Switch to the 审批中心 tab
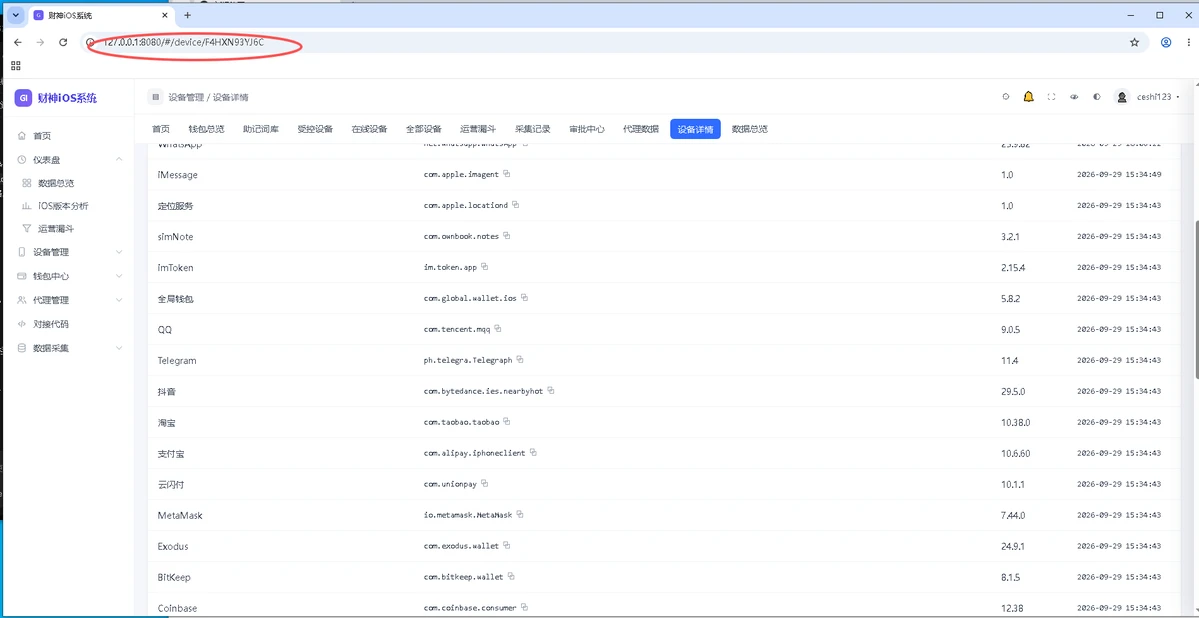1199x618 pixels. click(x=587, y=129)
